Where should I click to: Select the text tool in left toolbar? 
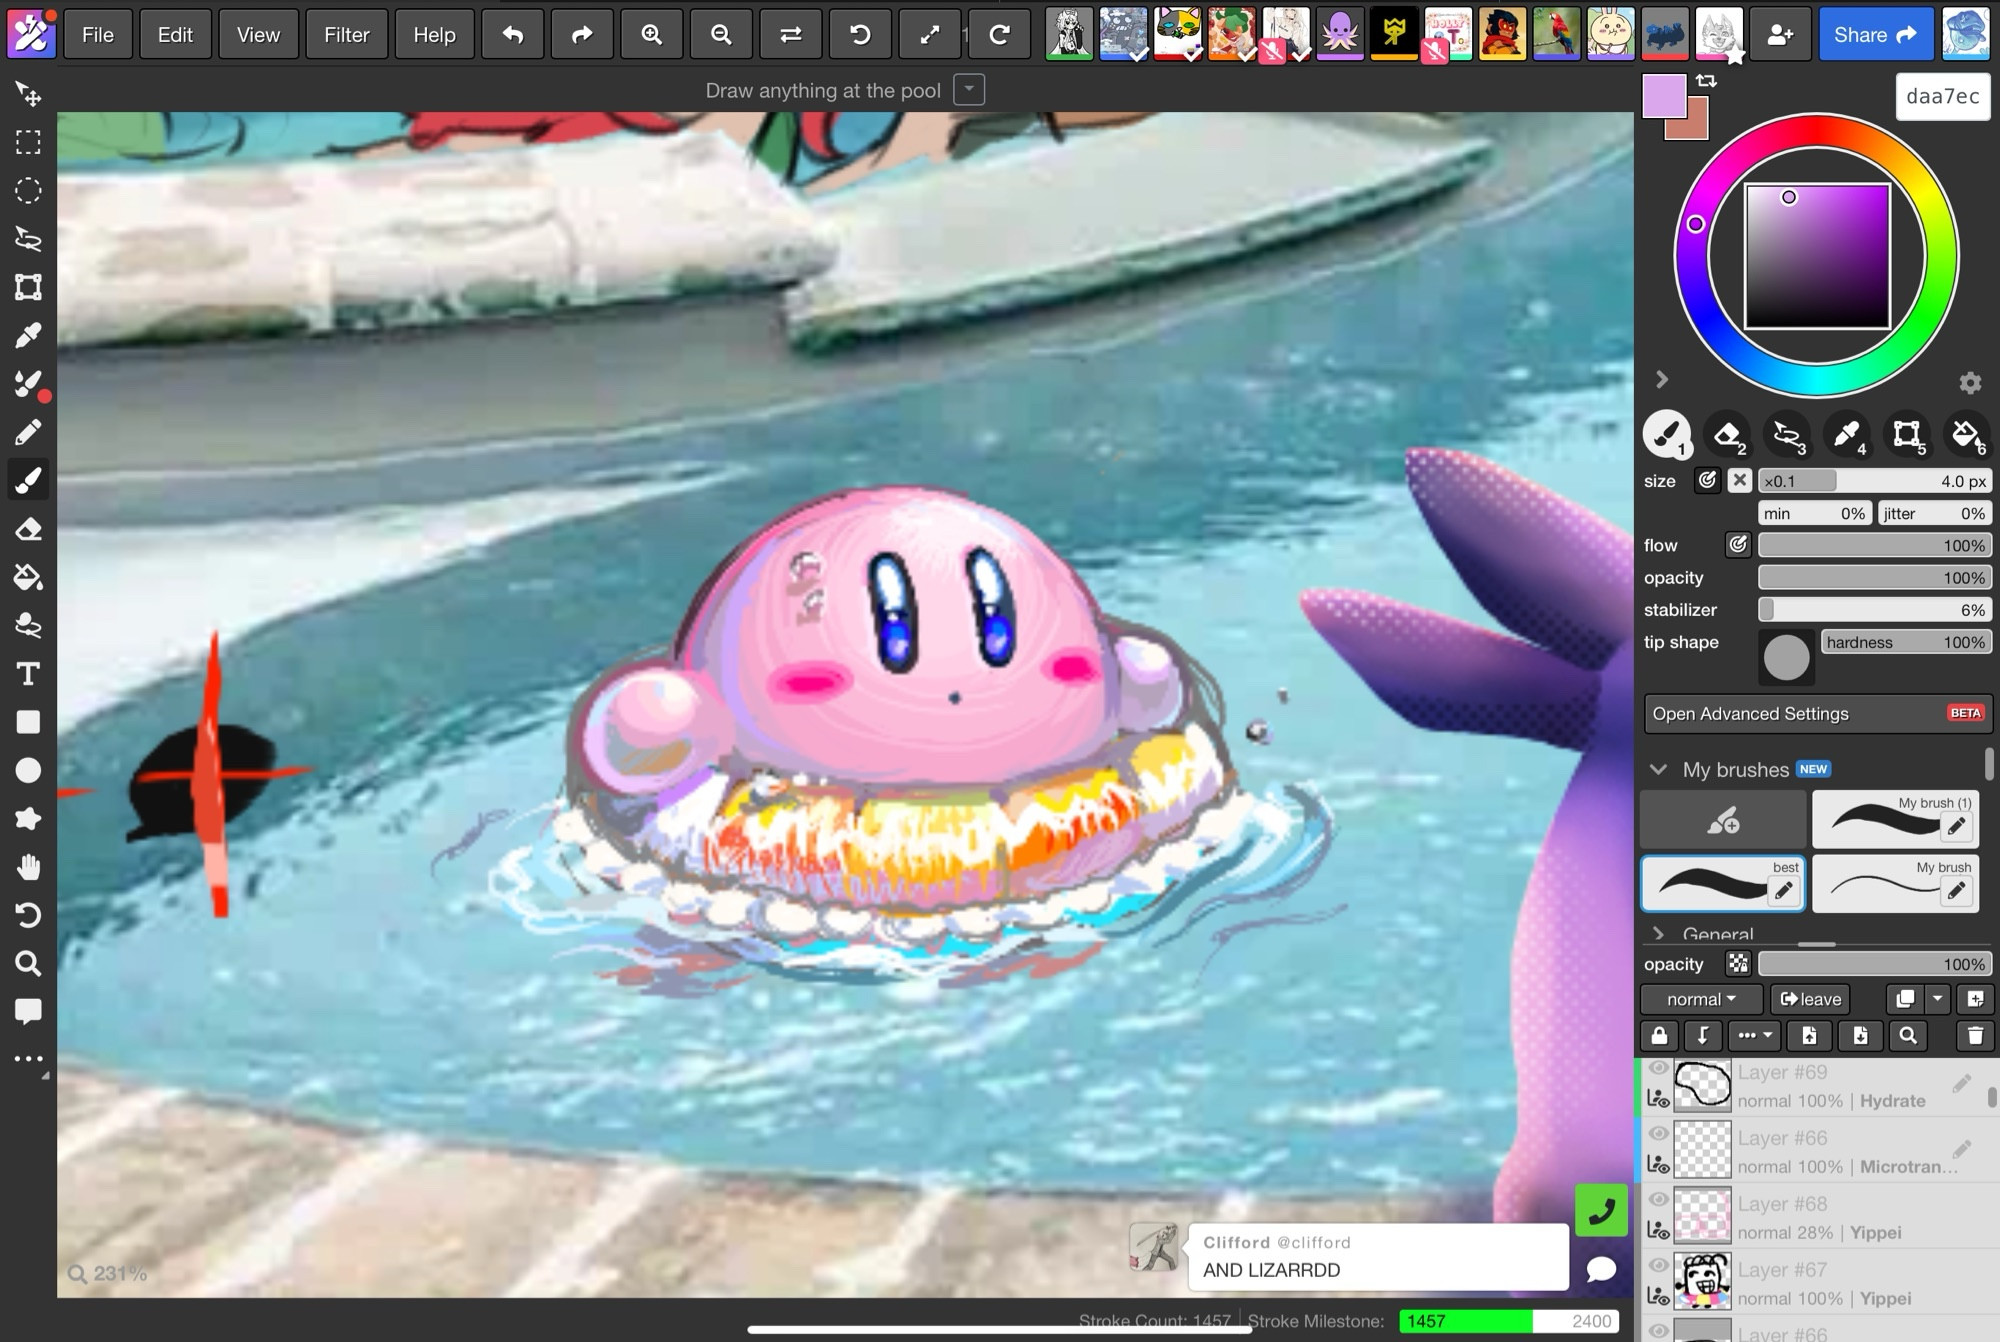[28, 674]
